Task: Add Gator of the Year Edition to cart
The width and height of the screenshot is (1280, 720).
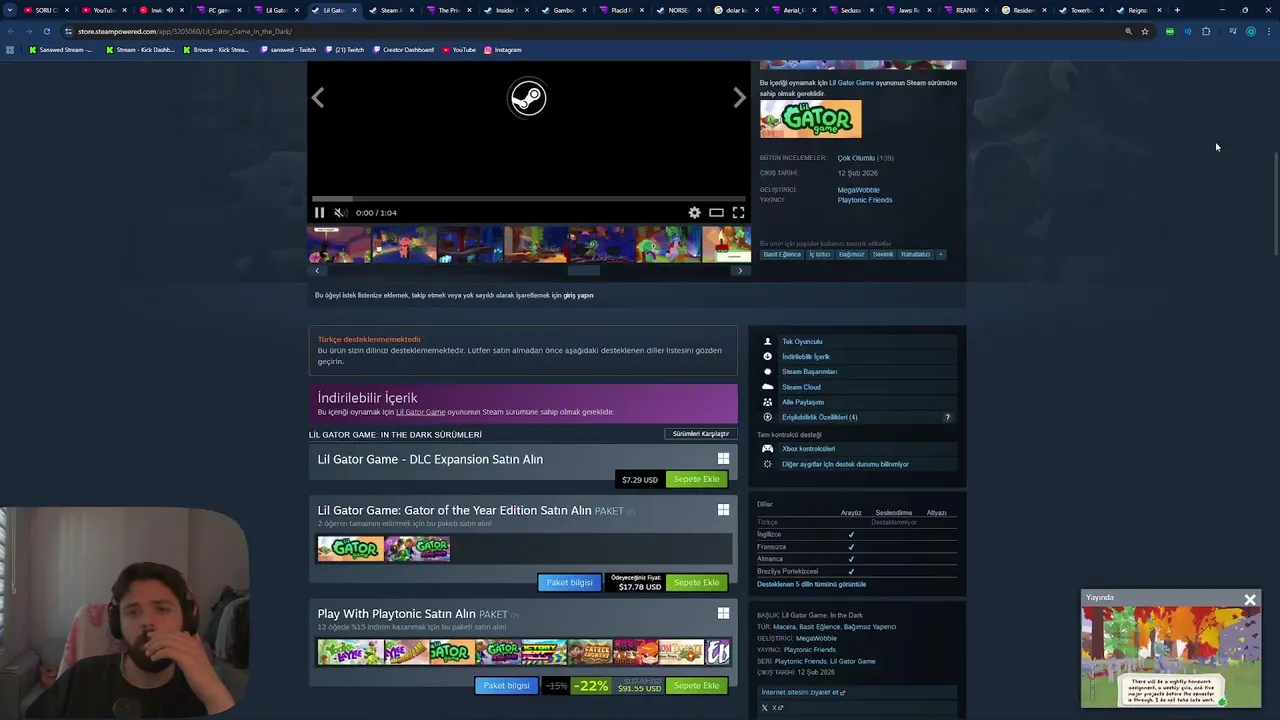Action: 696,582
